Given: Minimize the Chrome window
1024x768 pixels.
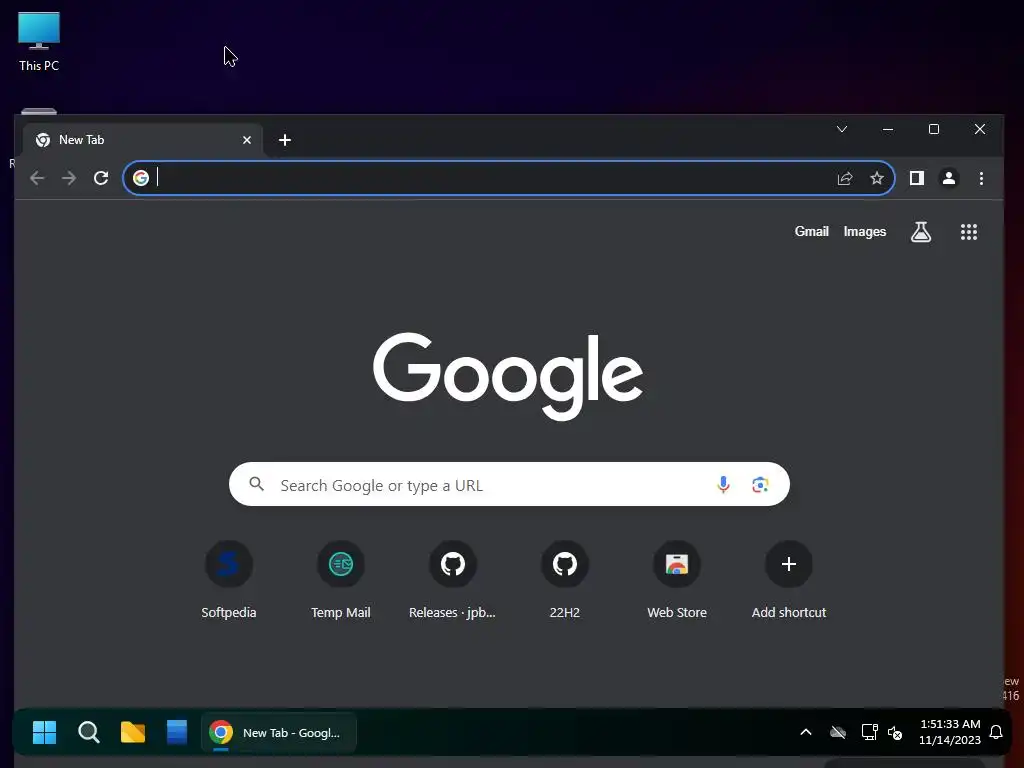Looking at the screenshot, I should [888, 129].
